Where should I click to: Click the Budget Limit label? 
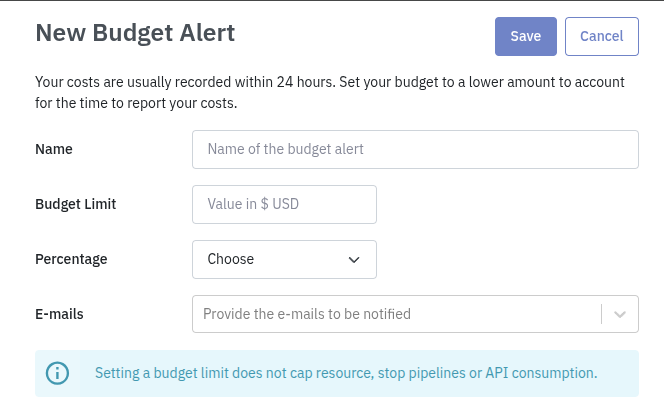click(x=75, y=204)
